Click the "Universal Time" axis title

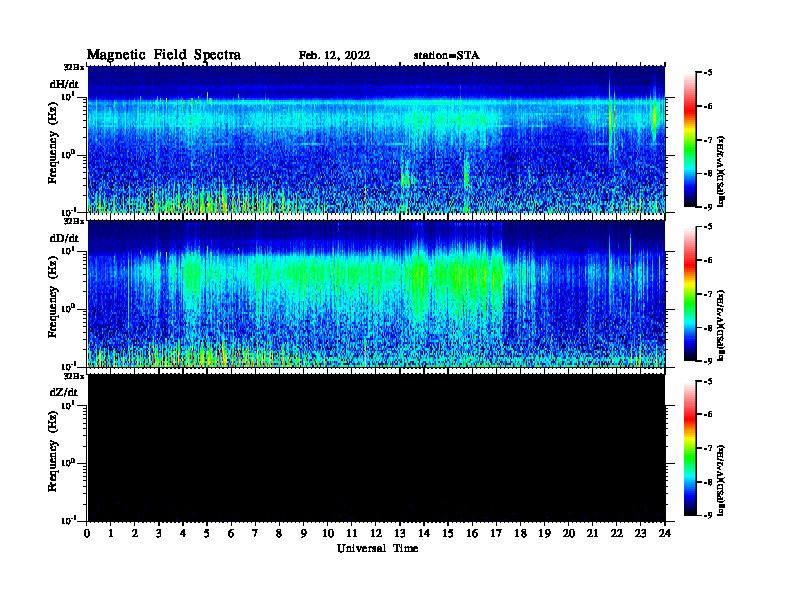coord(377,548)
